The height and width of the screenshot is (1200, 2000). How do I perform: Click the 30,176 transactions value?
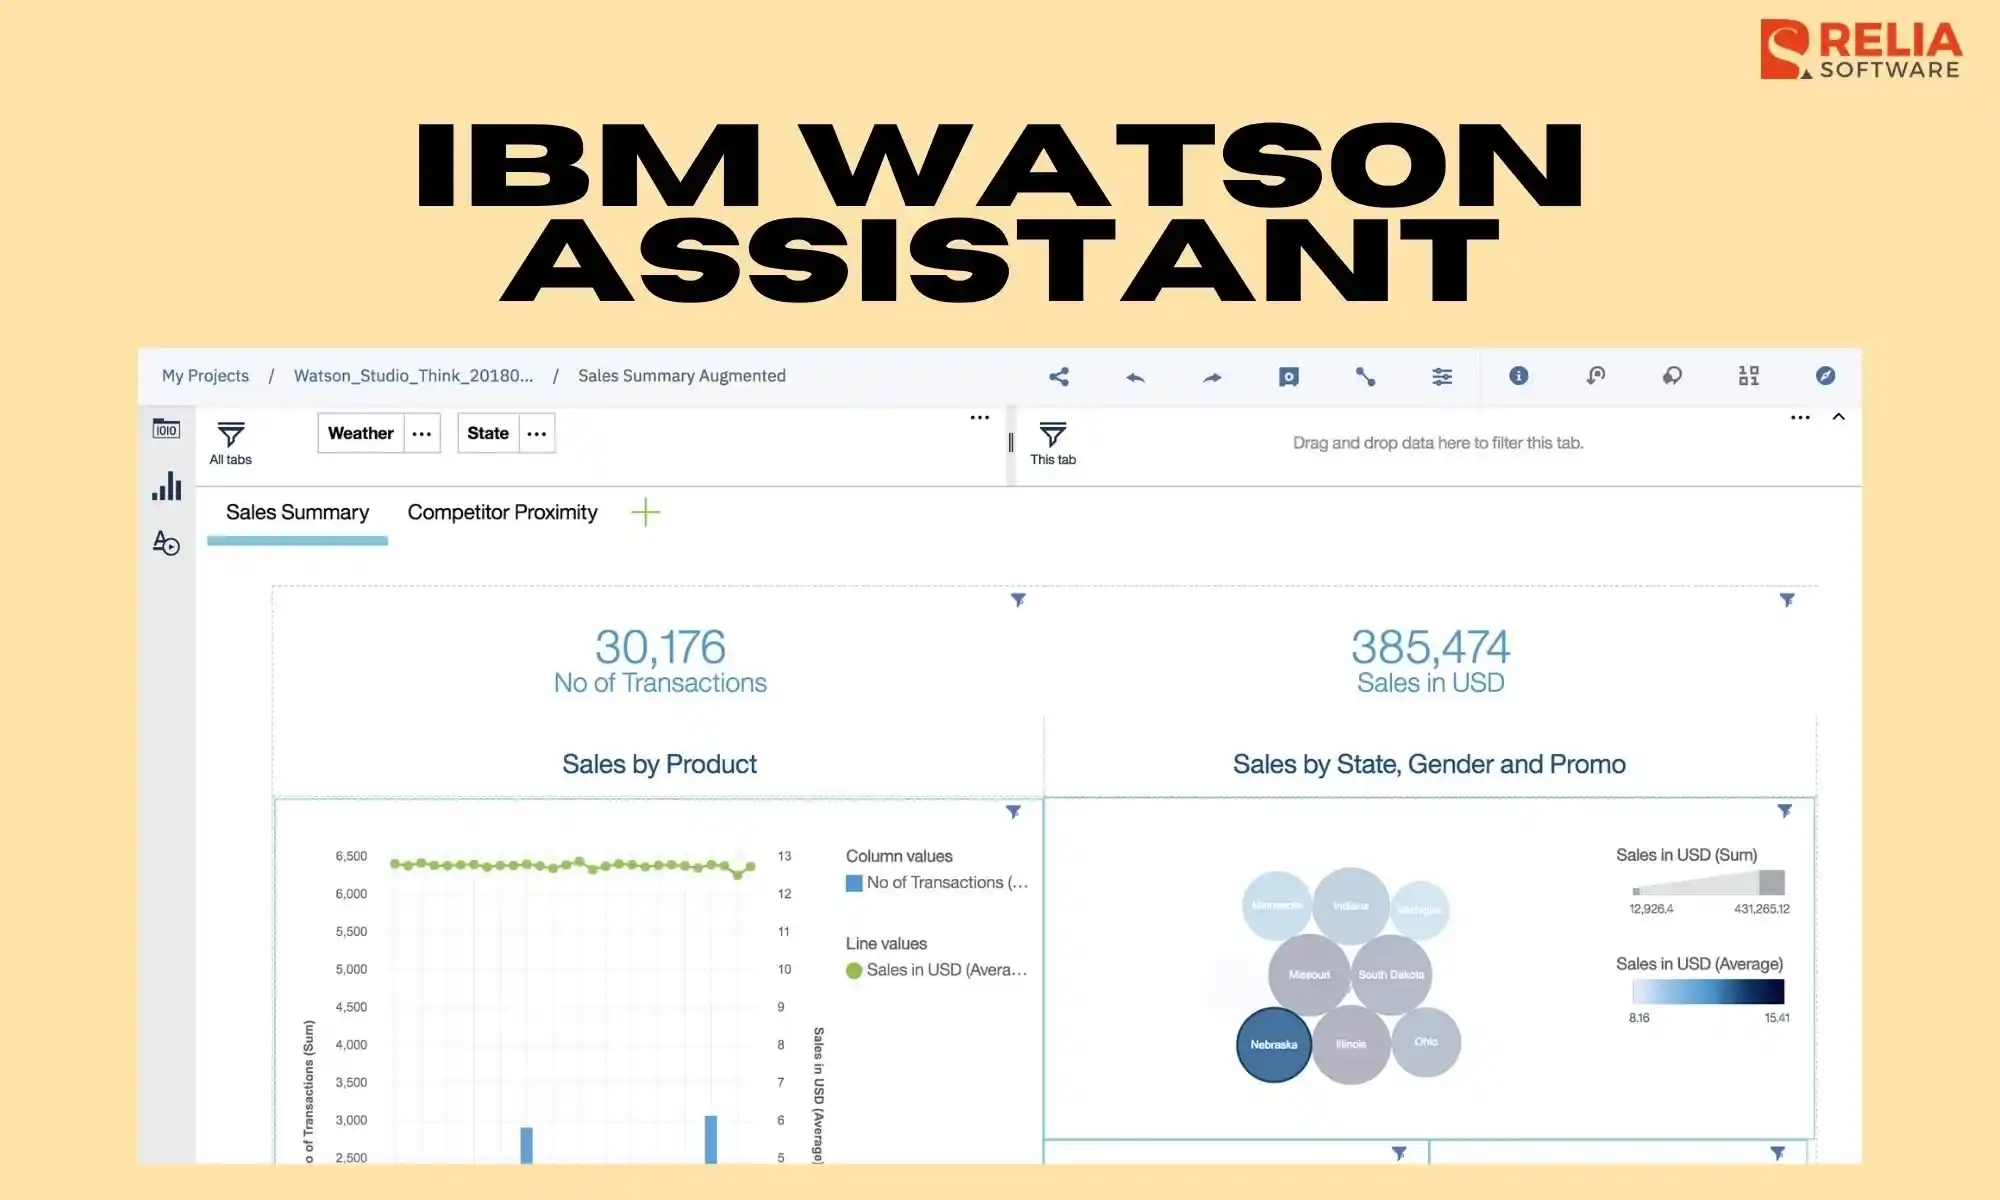tap(660, 647)
